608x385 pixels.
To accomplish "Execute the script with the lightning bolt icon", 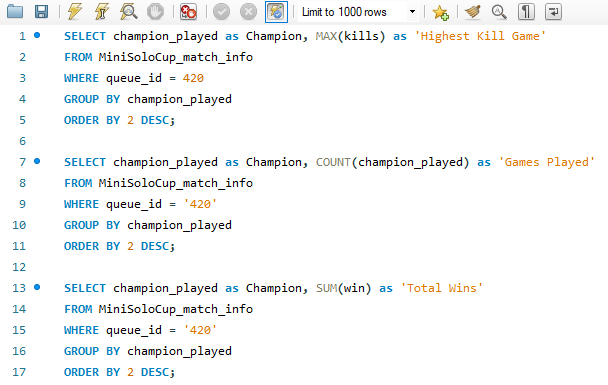I will [x=74, y=12].
